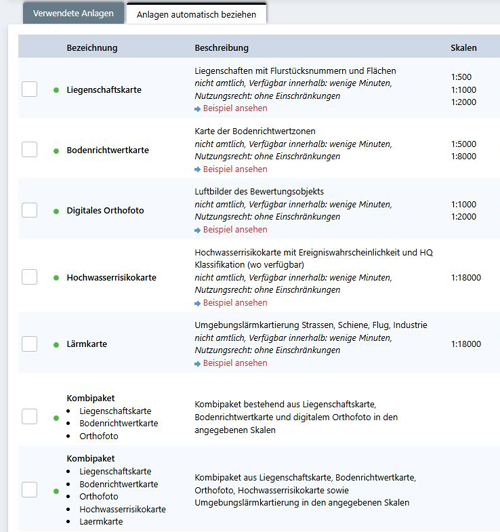Click 'Karte der Bodenrichtwertzonen' description
This screenshot has height=532, width=500.
[x=255, y=131]
